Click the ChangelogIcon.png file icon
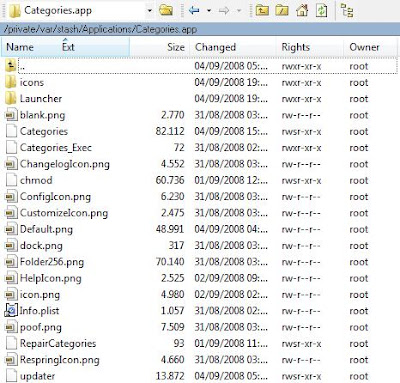The image size is (400, 383). [11, 164]
